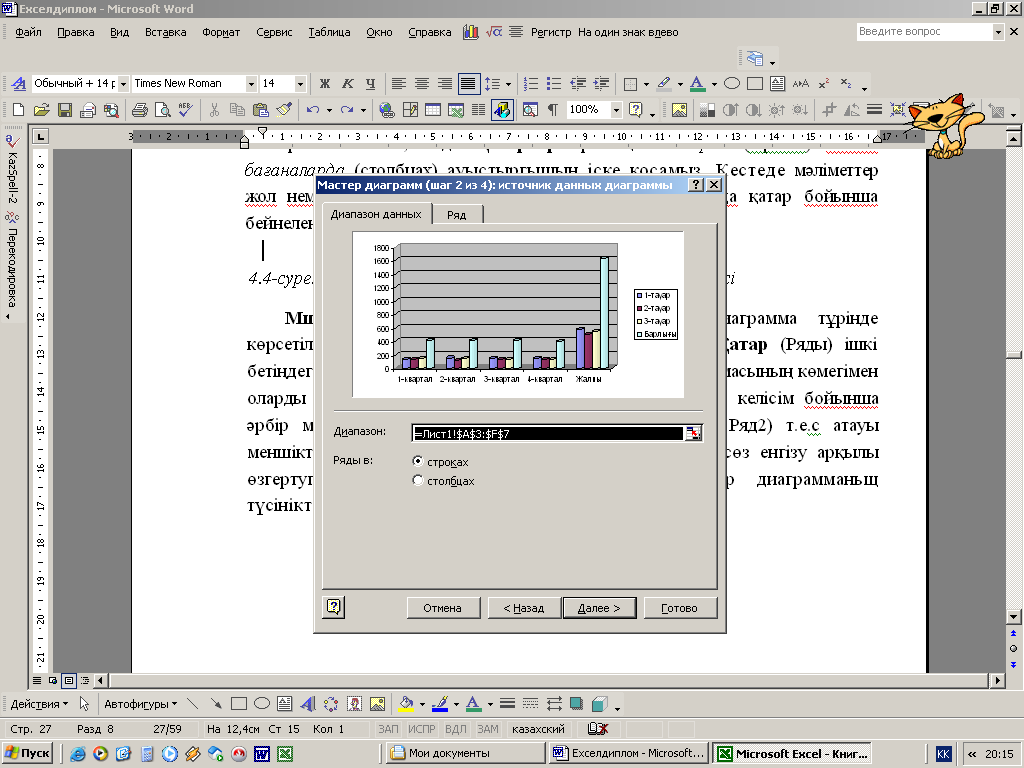The height and width of the screenshot is (768, 1024).
Task: Paste clipboard contents using toolbar icon
Action: point(261,110)
